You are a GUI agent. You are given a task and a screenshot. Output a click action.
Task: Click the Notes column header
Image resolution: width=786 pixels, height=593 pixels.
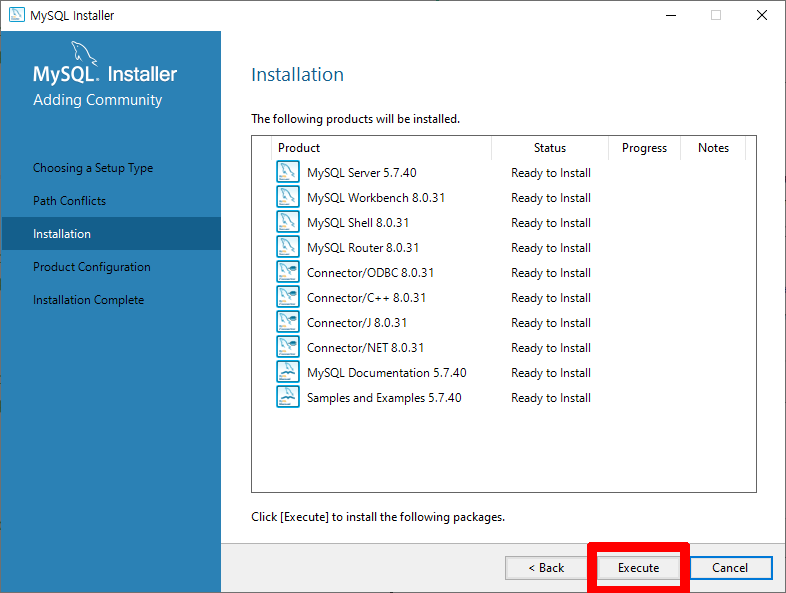[x=713, y=148]
